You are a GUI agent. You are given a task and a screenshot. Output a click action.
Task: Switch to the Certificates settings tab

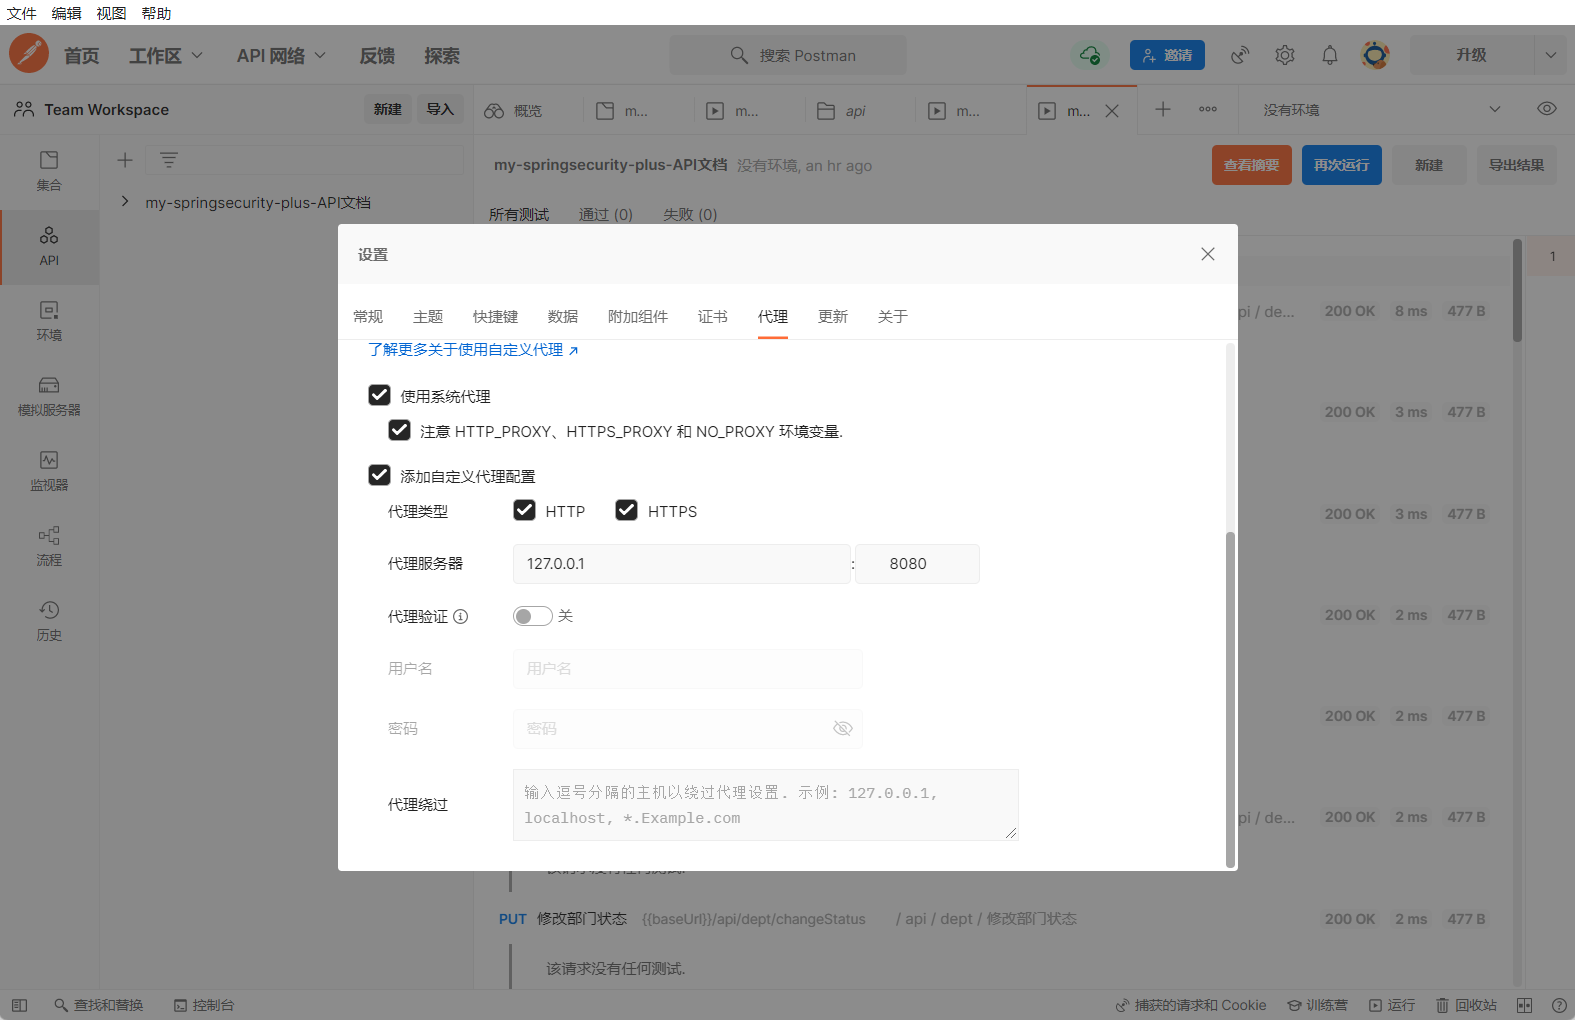[x=713, y=316]
